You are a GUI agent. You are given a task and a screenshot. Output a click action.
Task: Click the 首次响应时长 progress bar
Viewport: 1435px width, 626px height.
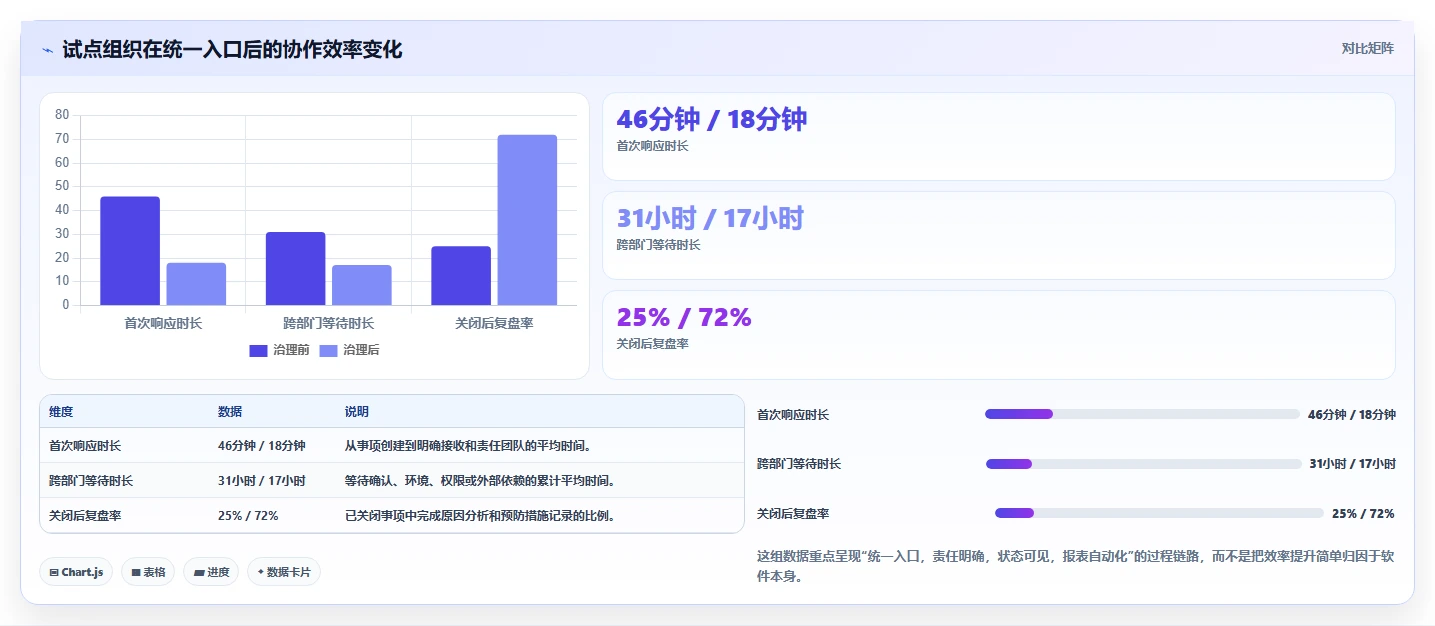click(1142, 414)
